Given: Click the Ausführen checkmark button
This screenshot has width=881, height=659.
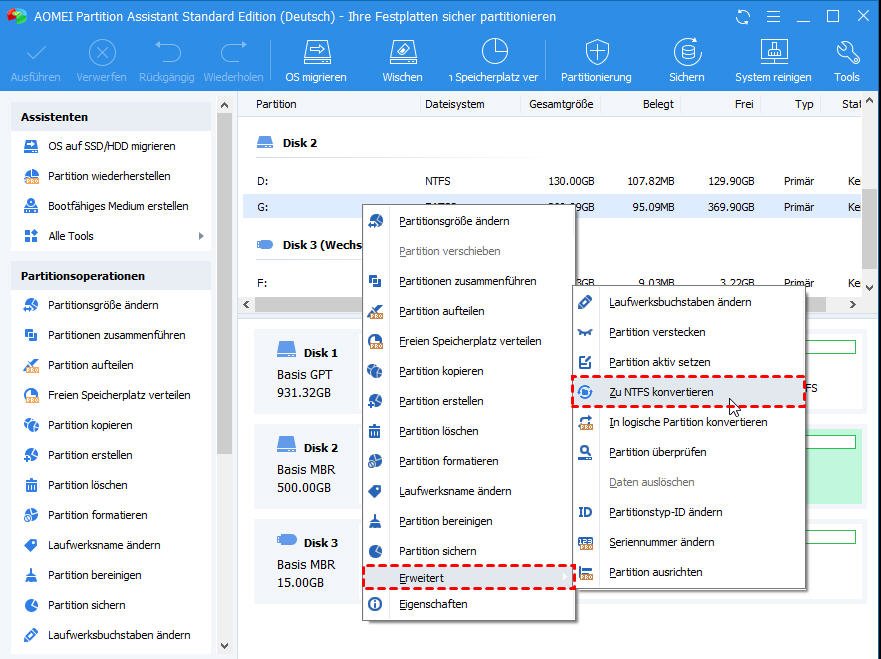Looking at the screenshot, I should tap(35, 53).
